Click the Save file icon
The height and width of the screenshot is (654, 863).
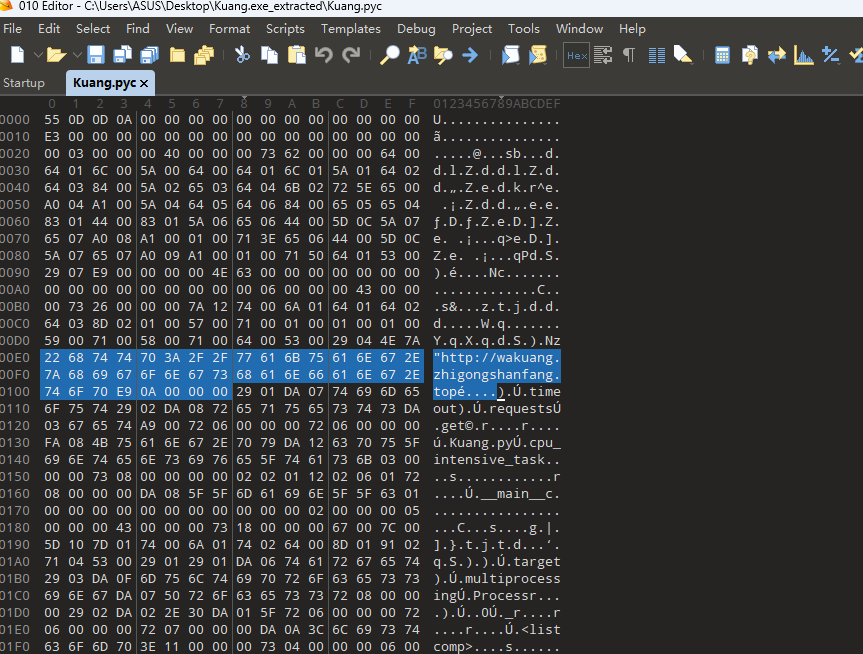[x=97, y=55]
